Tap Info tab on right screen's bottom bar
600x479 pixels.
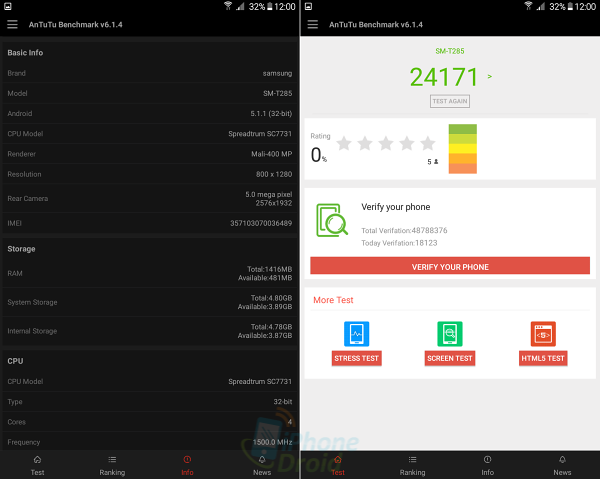(x=488, y=466)
